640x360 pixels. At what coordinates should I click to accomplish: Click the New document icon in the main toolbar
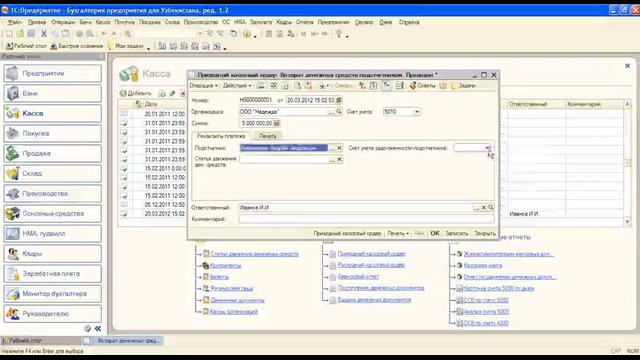point(9,34)
